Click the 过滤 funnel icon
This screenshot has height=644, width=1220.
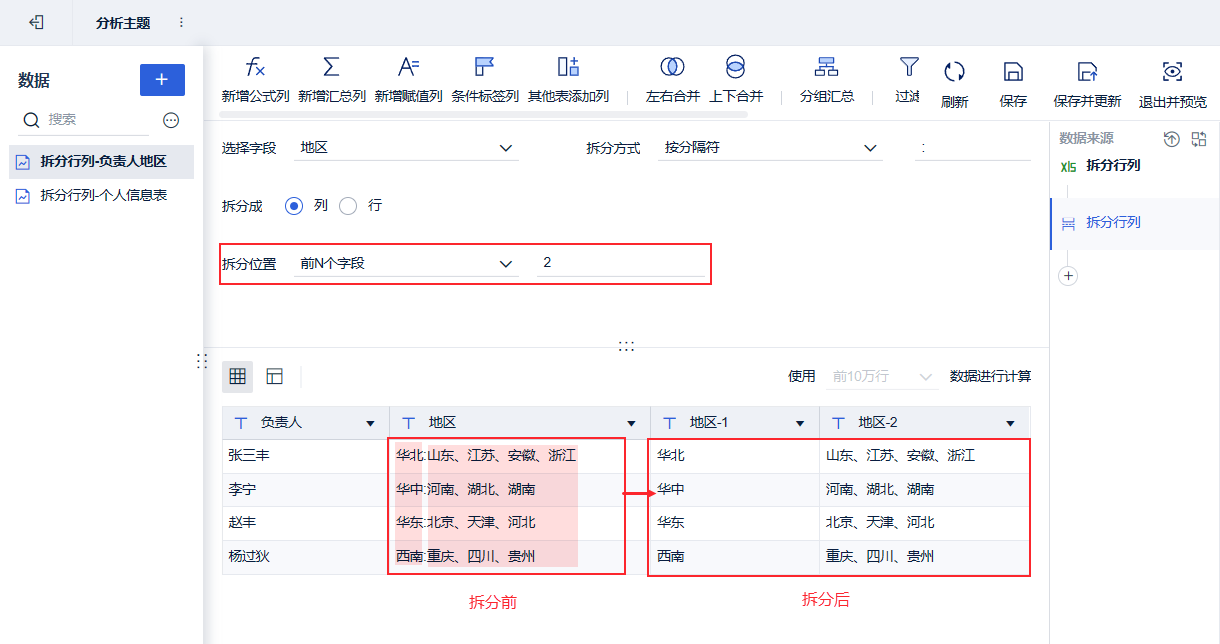[x=908, y=67]
